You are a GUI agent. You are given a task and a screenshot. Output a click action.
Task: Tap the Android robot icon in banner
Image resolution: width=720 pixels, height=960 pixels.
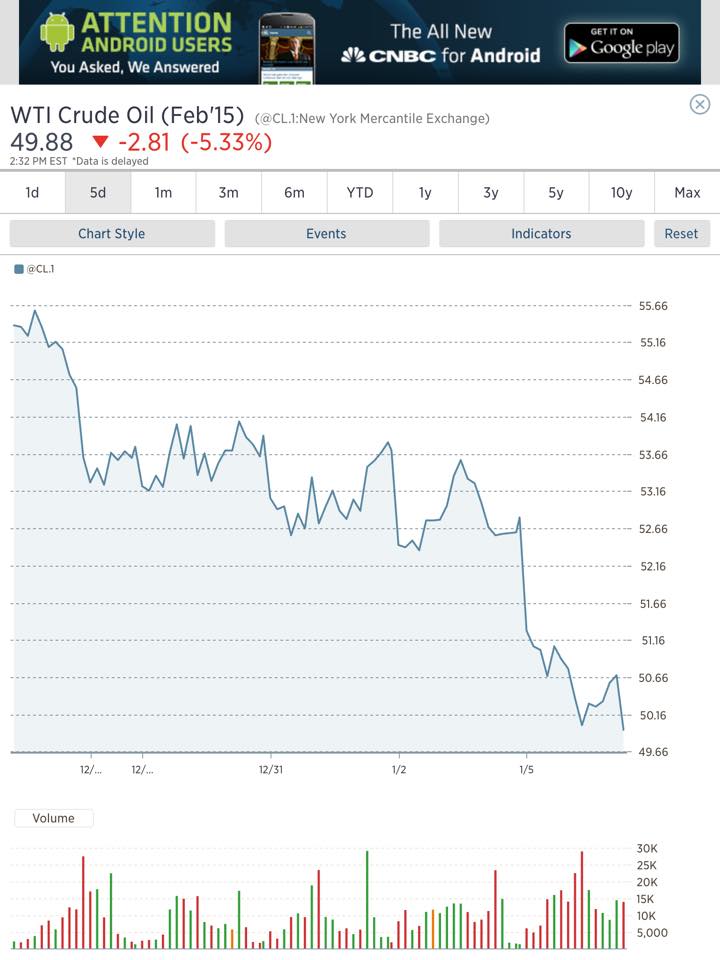click(x=57, y=32)
